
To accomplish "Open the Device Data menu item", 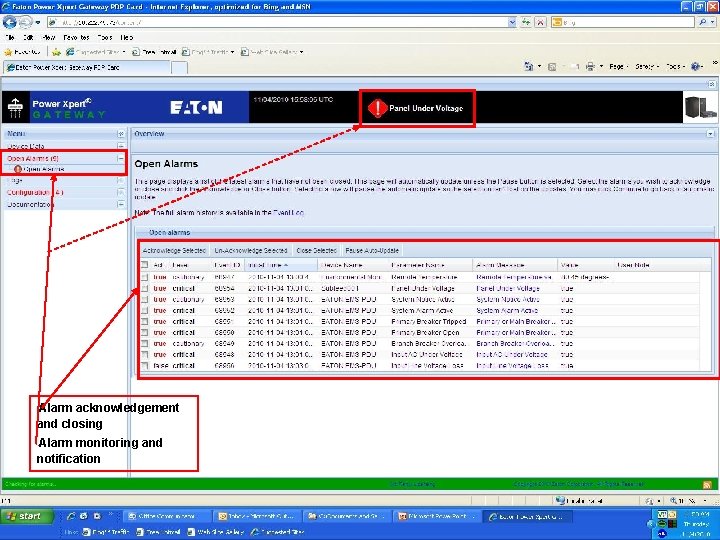I will [26, 146].
